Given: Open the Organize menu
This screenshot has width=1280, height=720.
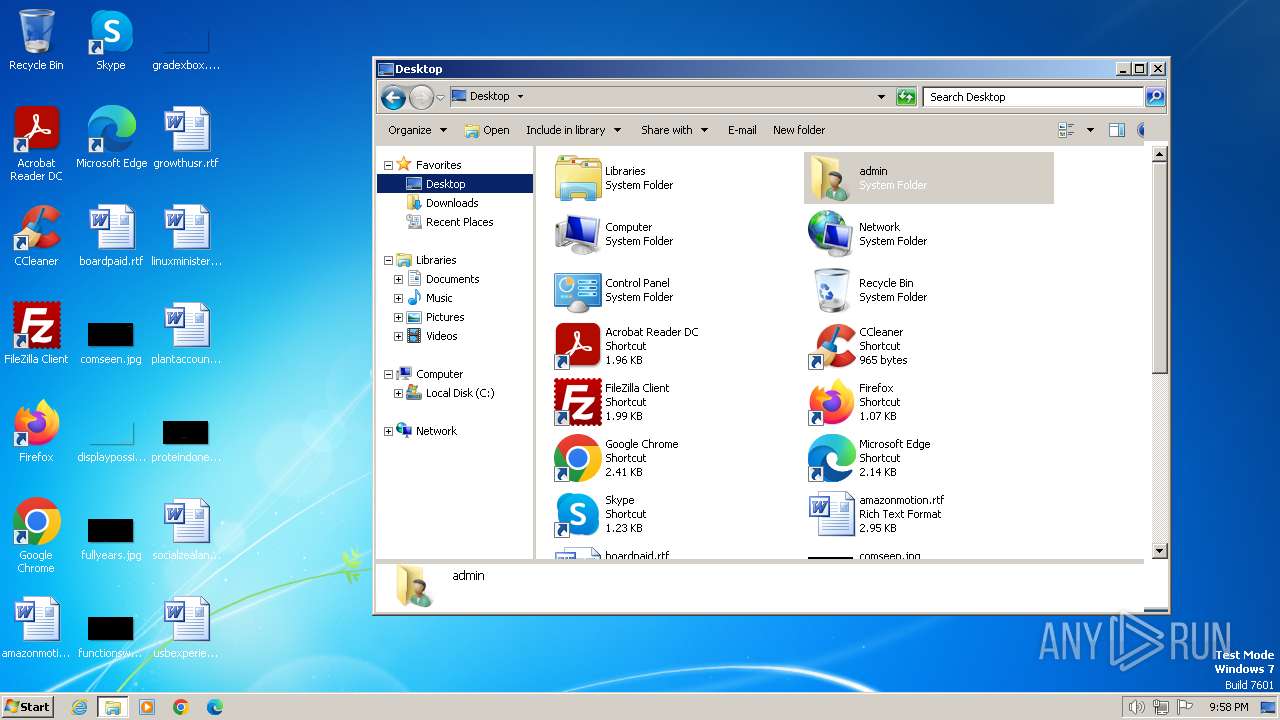Looking at the screenshot, I should [417, 130].
